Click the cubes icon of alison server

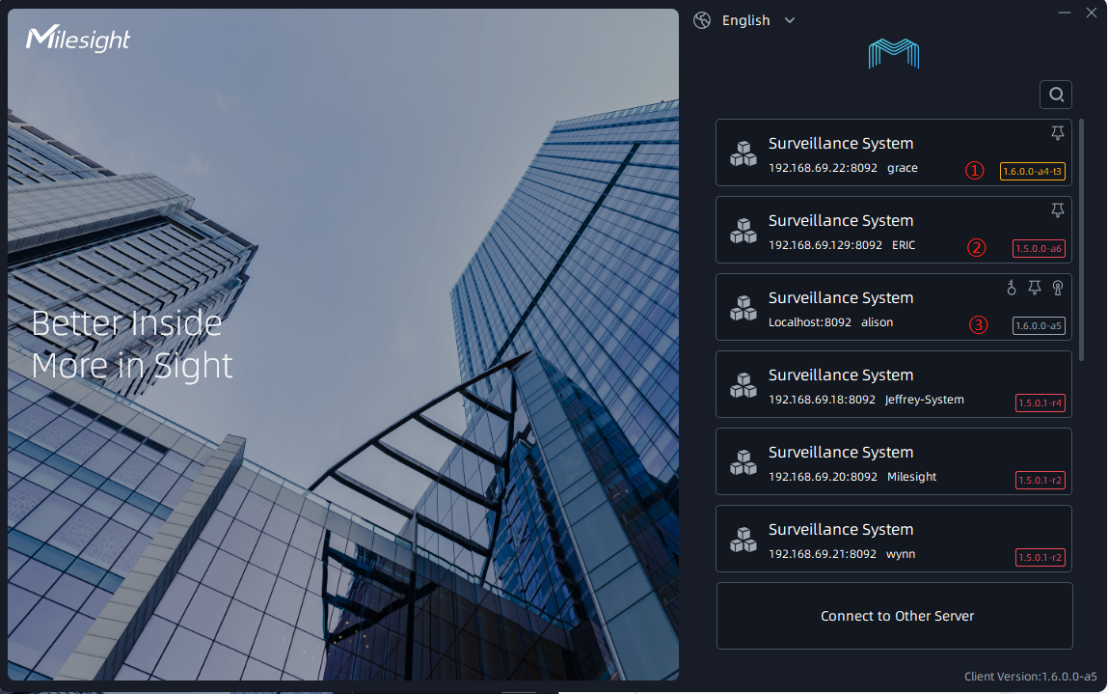coord(743,307)
